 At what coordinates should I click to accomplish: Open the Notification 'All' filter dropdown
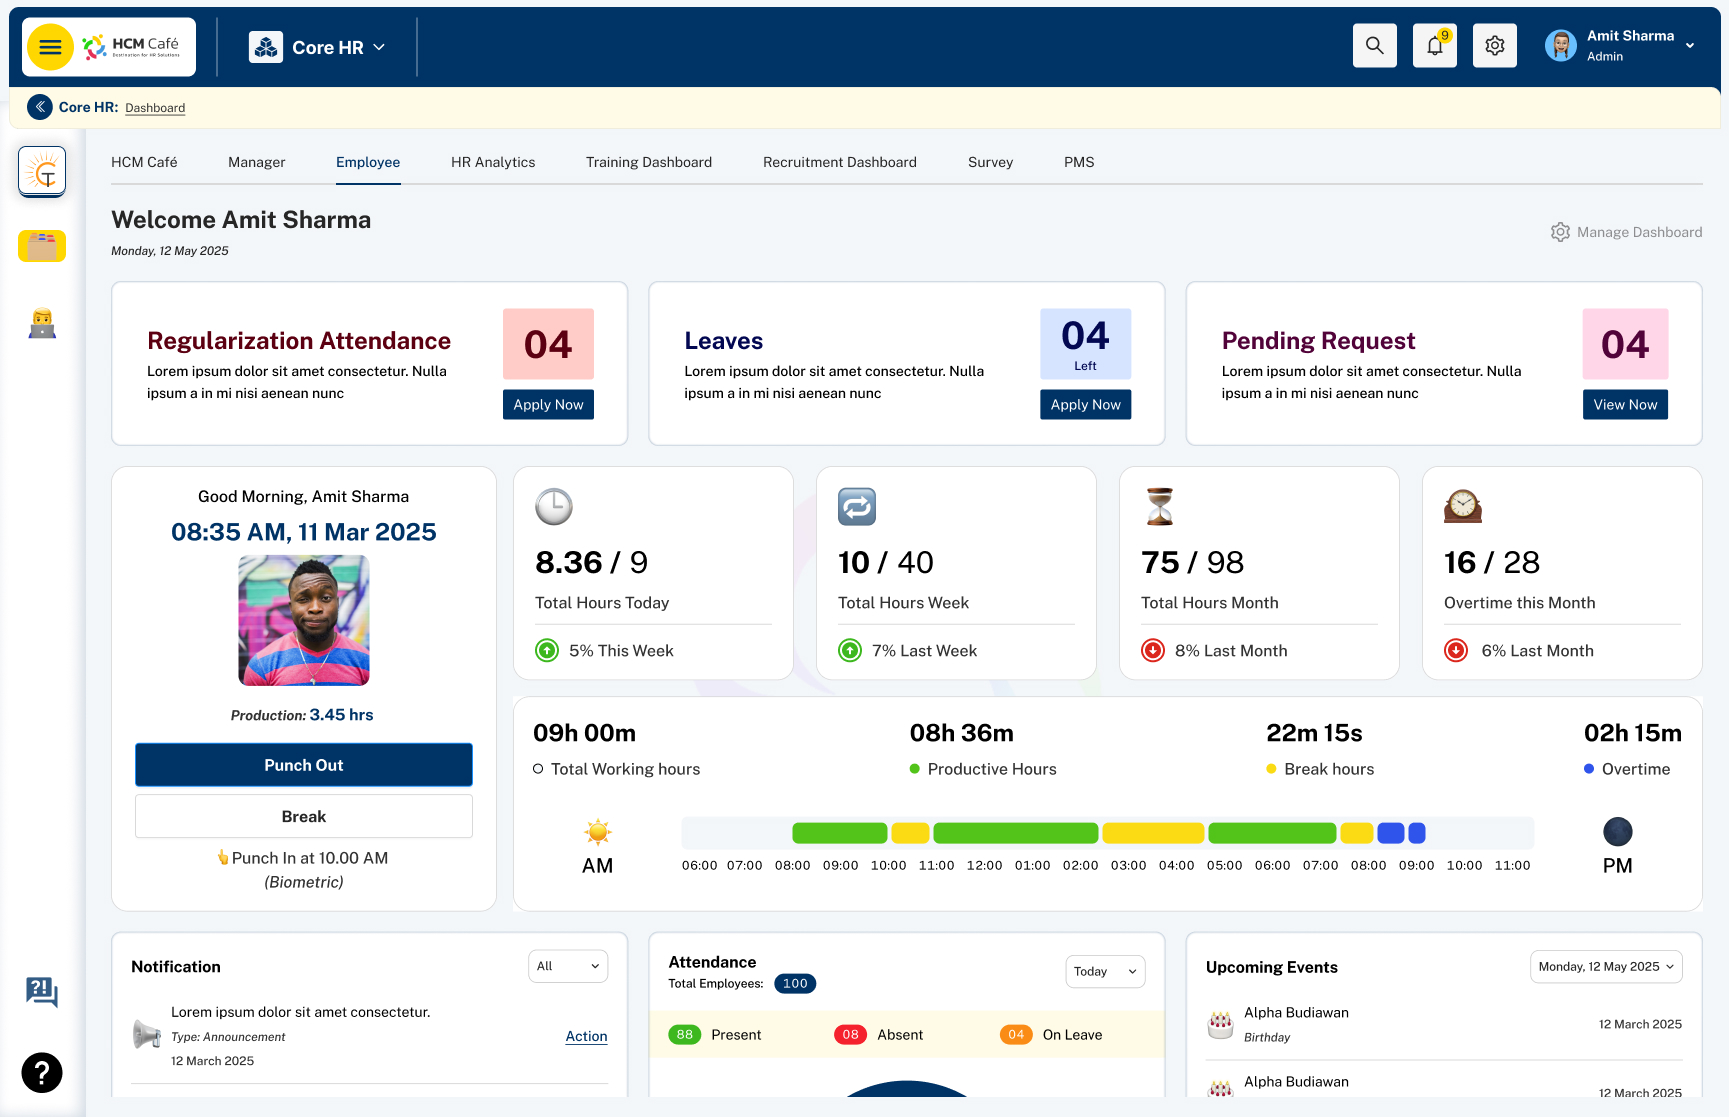coord(568,966)
